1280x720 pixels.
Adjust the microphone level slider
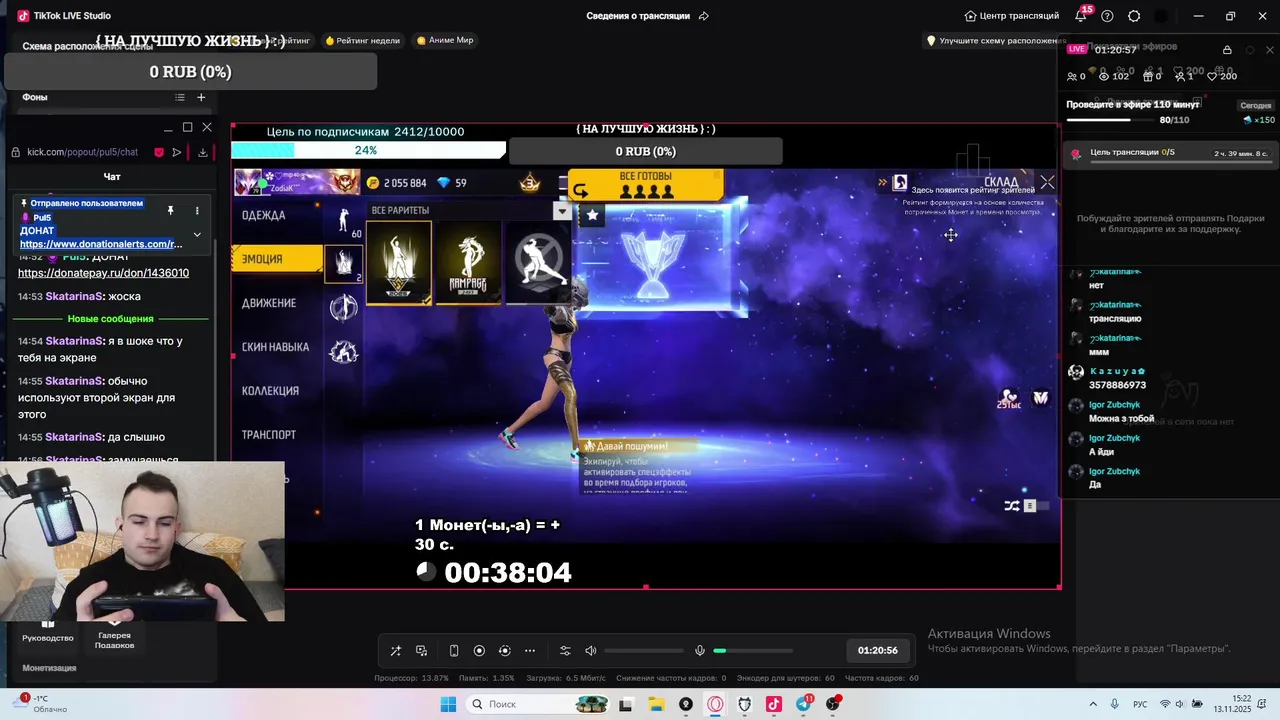pos(753,651)
